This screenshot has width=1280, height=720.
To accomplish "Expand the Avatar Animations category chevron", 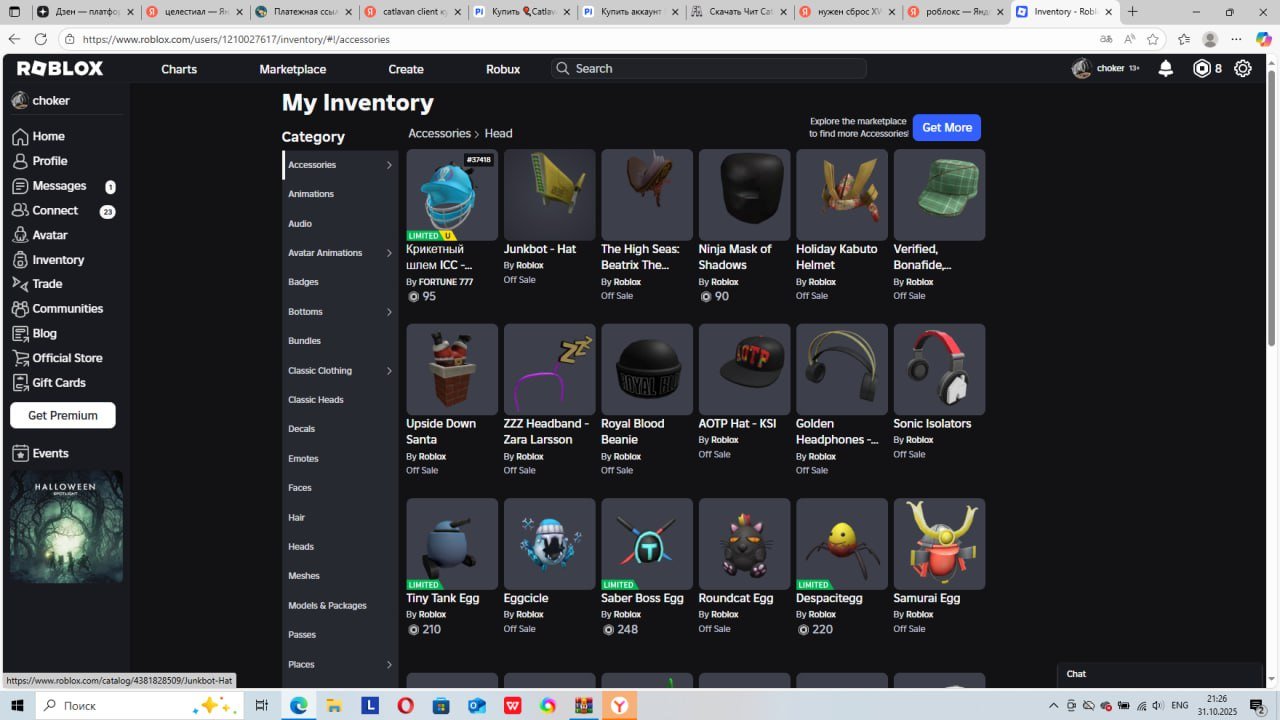I will (x=389, y=253).
